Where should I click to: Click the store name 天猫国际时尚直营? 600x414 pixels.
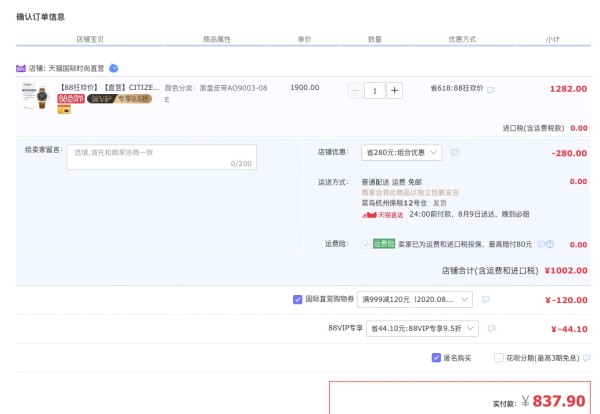(x=76, y=68)
